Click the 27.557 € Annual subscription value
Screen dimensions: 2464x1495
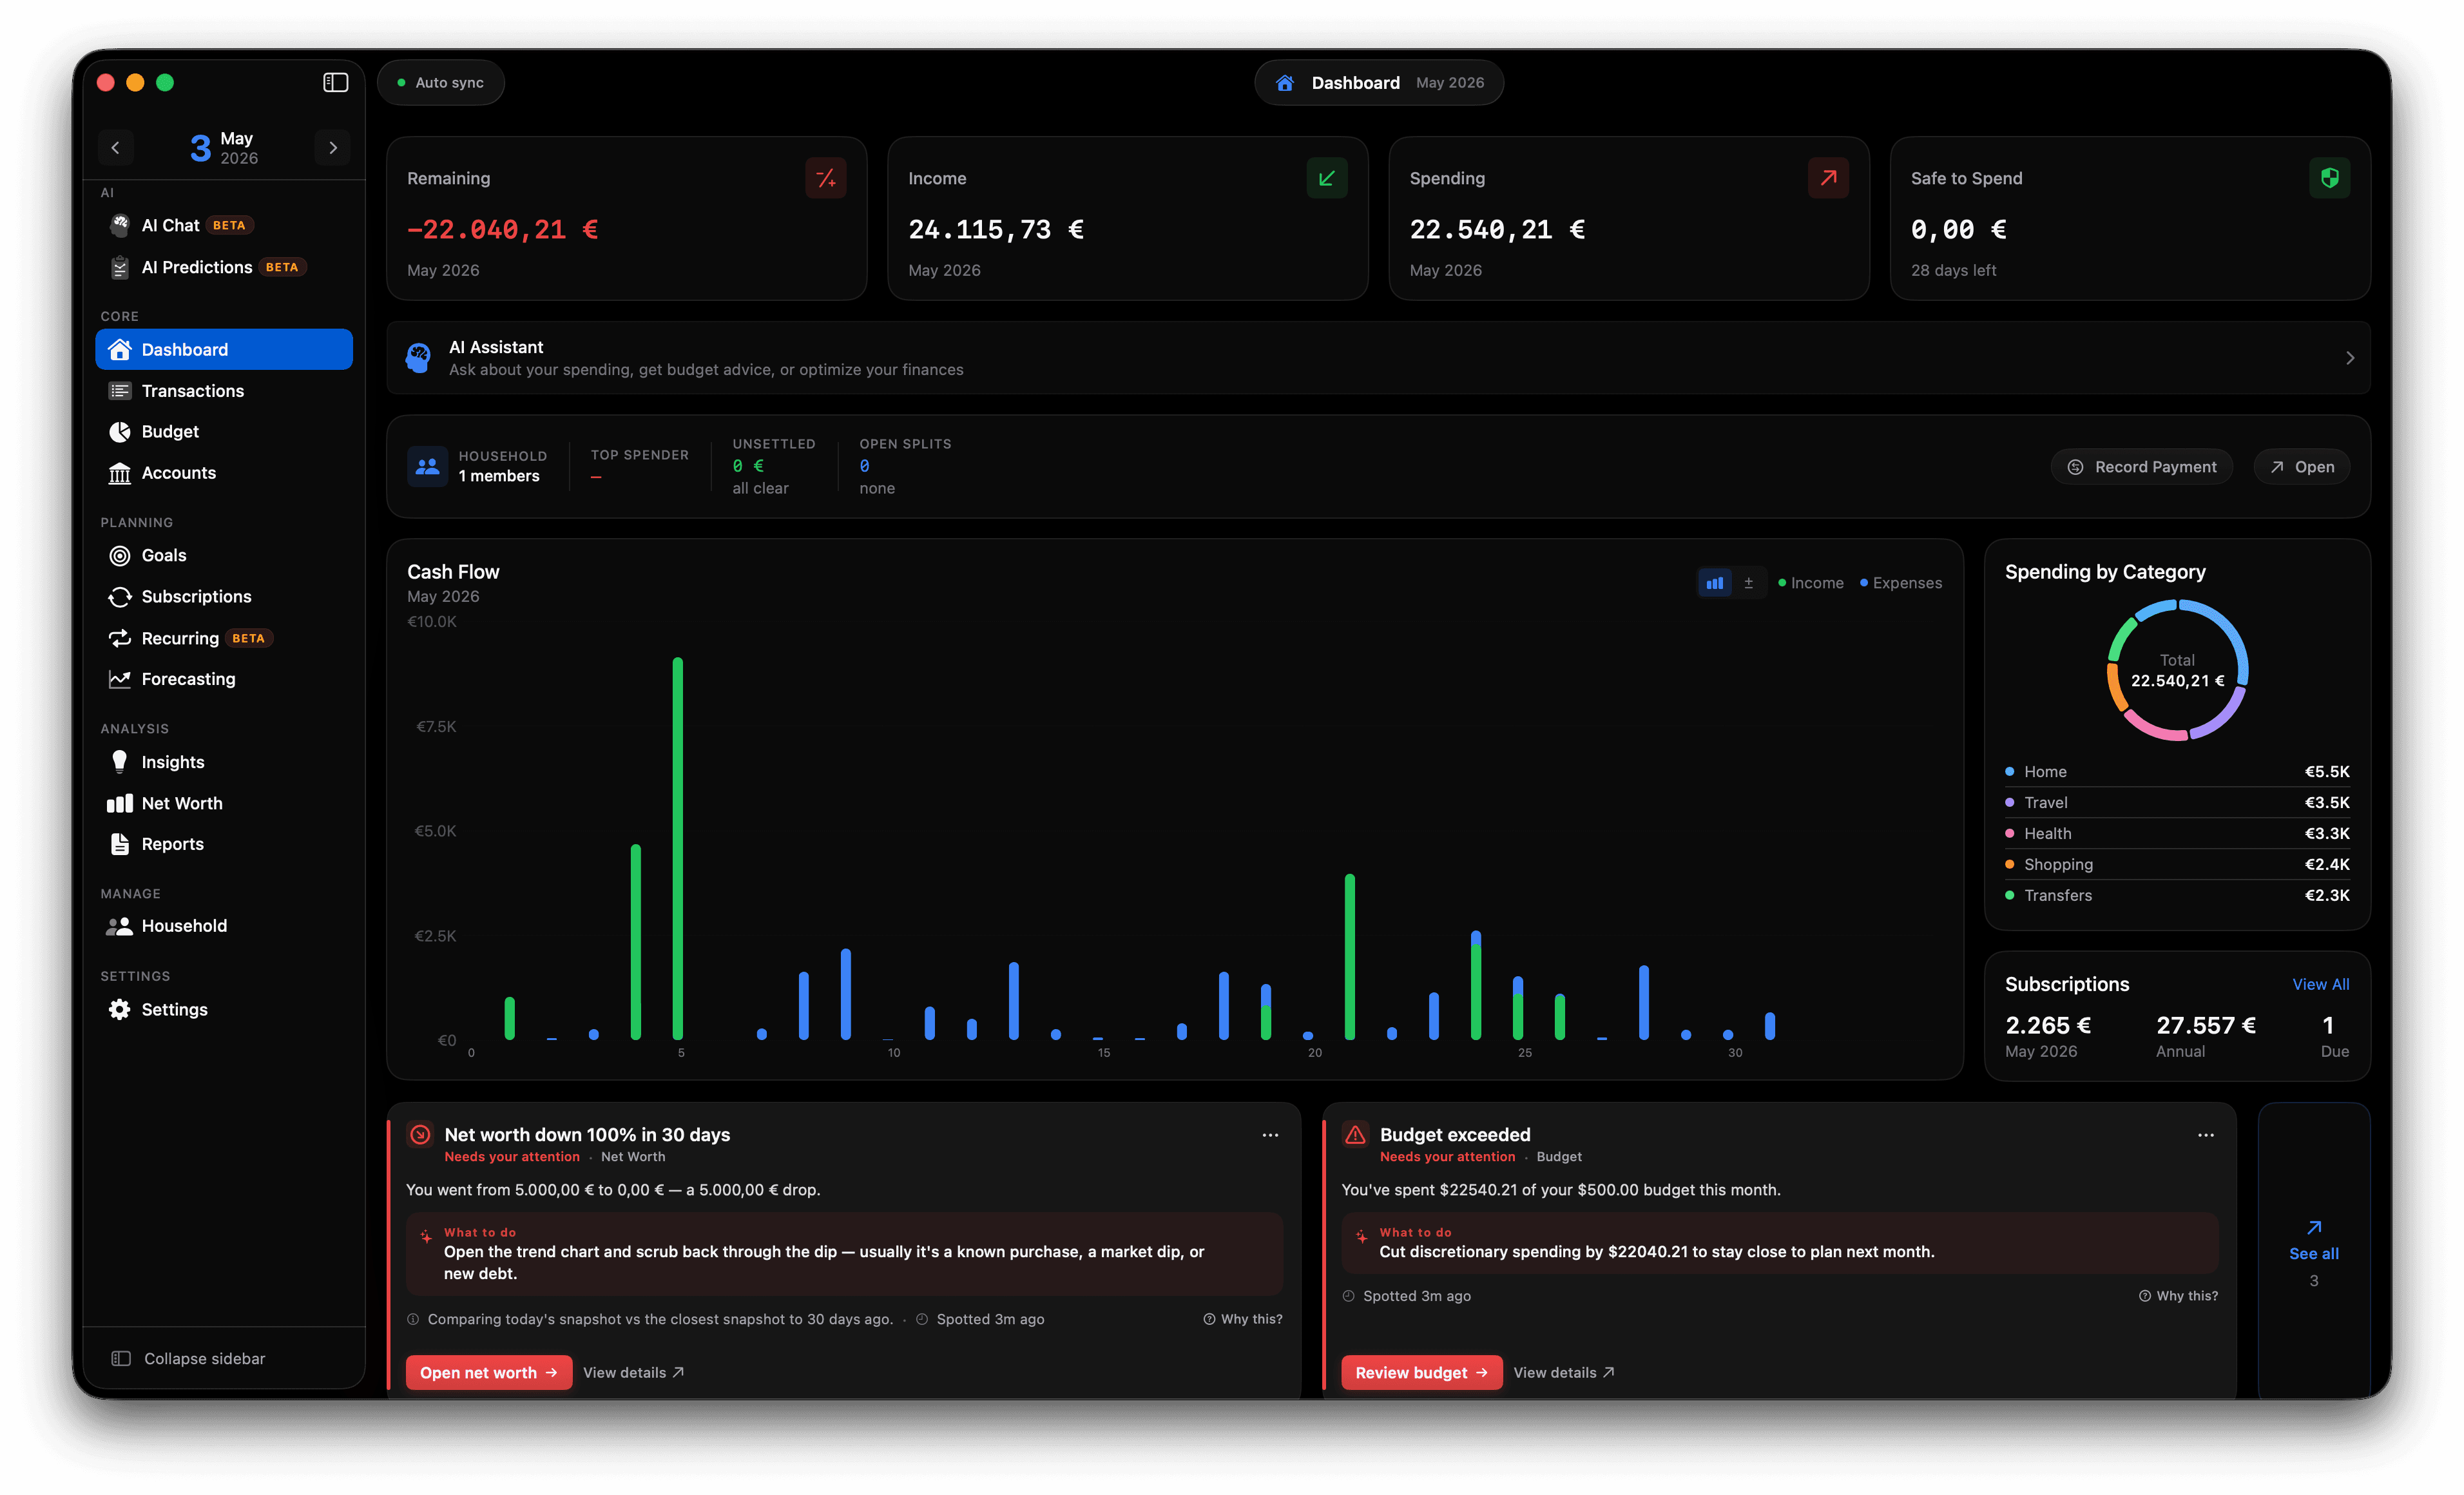(x=2206, y=1025)
